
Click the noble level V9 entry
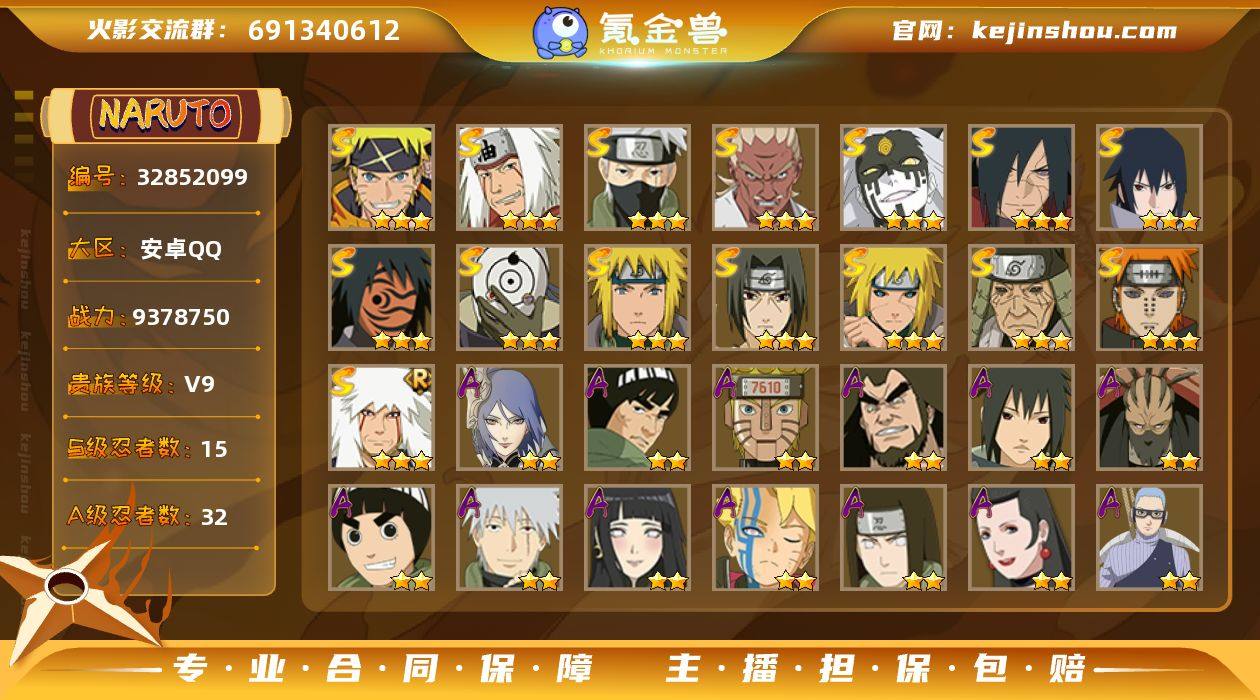199,384
